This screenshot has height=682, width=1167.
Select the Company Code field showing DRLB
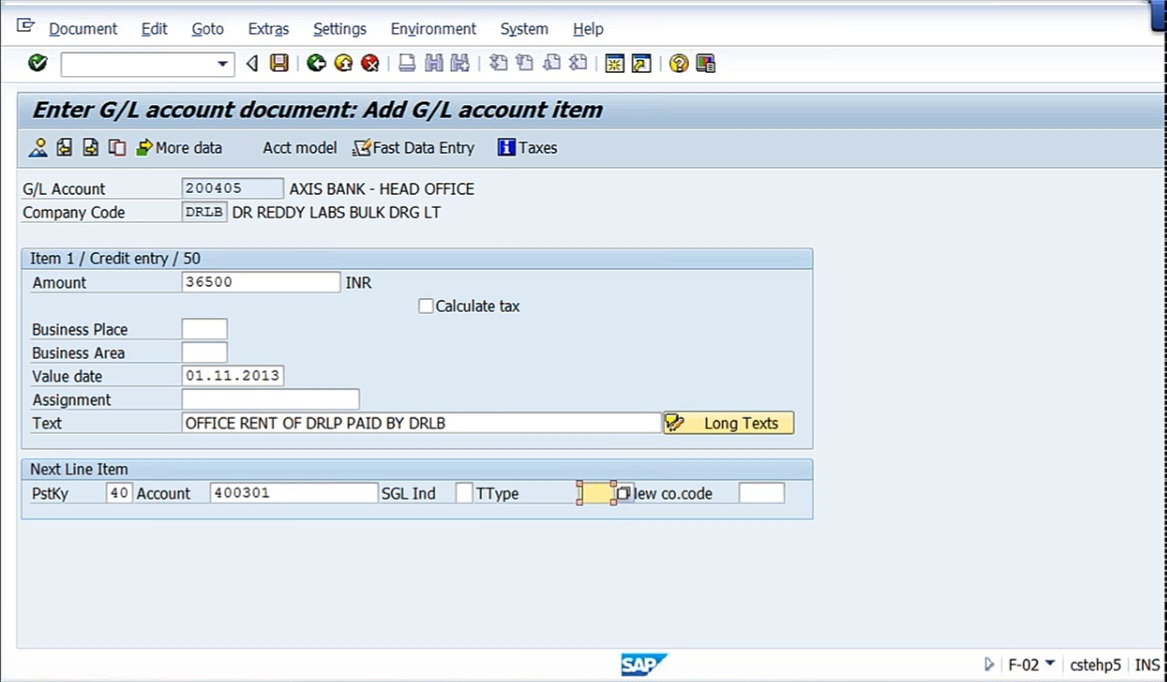pos(205,212)
